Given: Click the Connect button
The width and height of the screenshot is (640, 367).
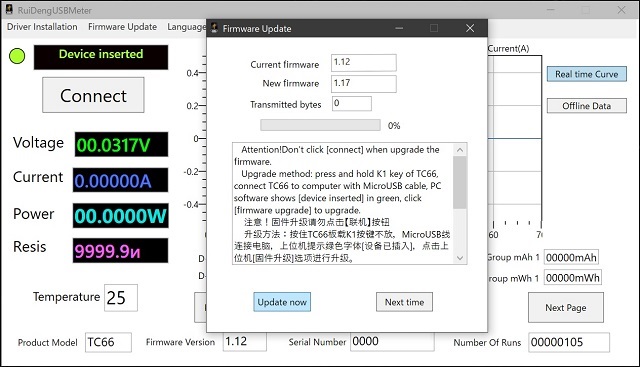Looking at the screenshot, I should (93, 95).
